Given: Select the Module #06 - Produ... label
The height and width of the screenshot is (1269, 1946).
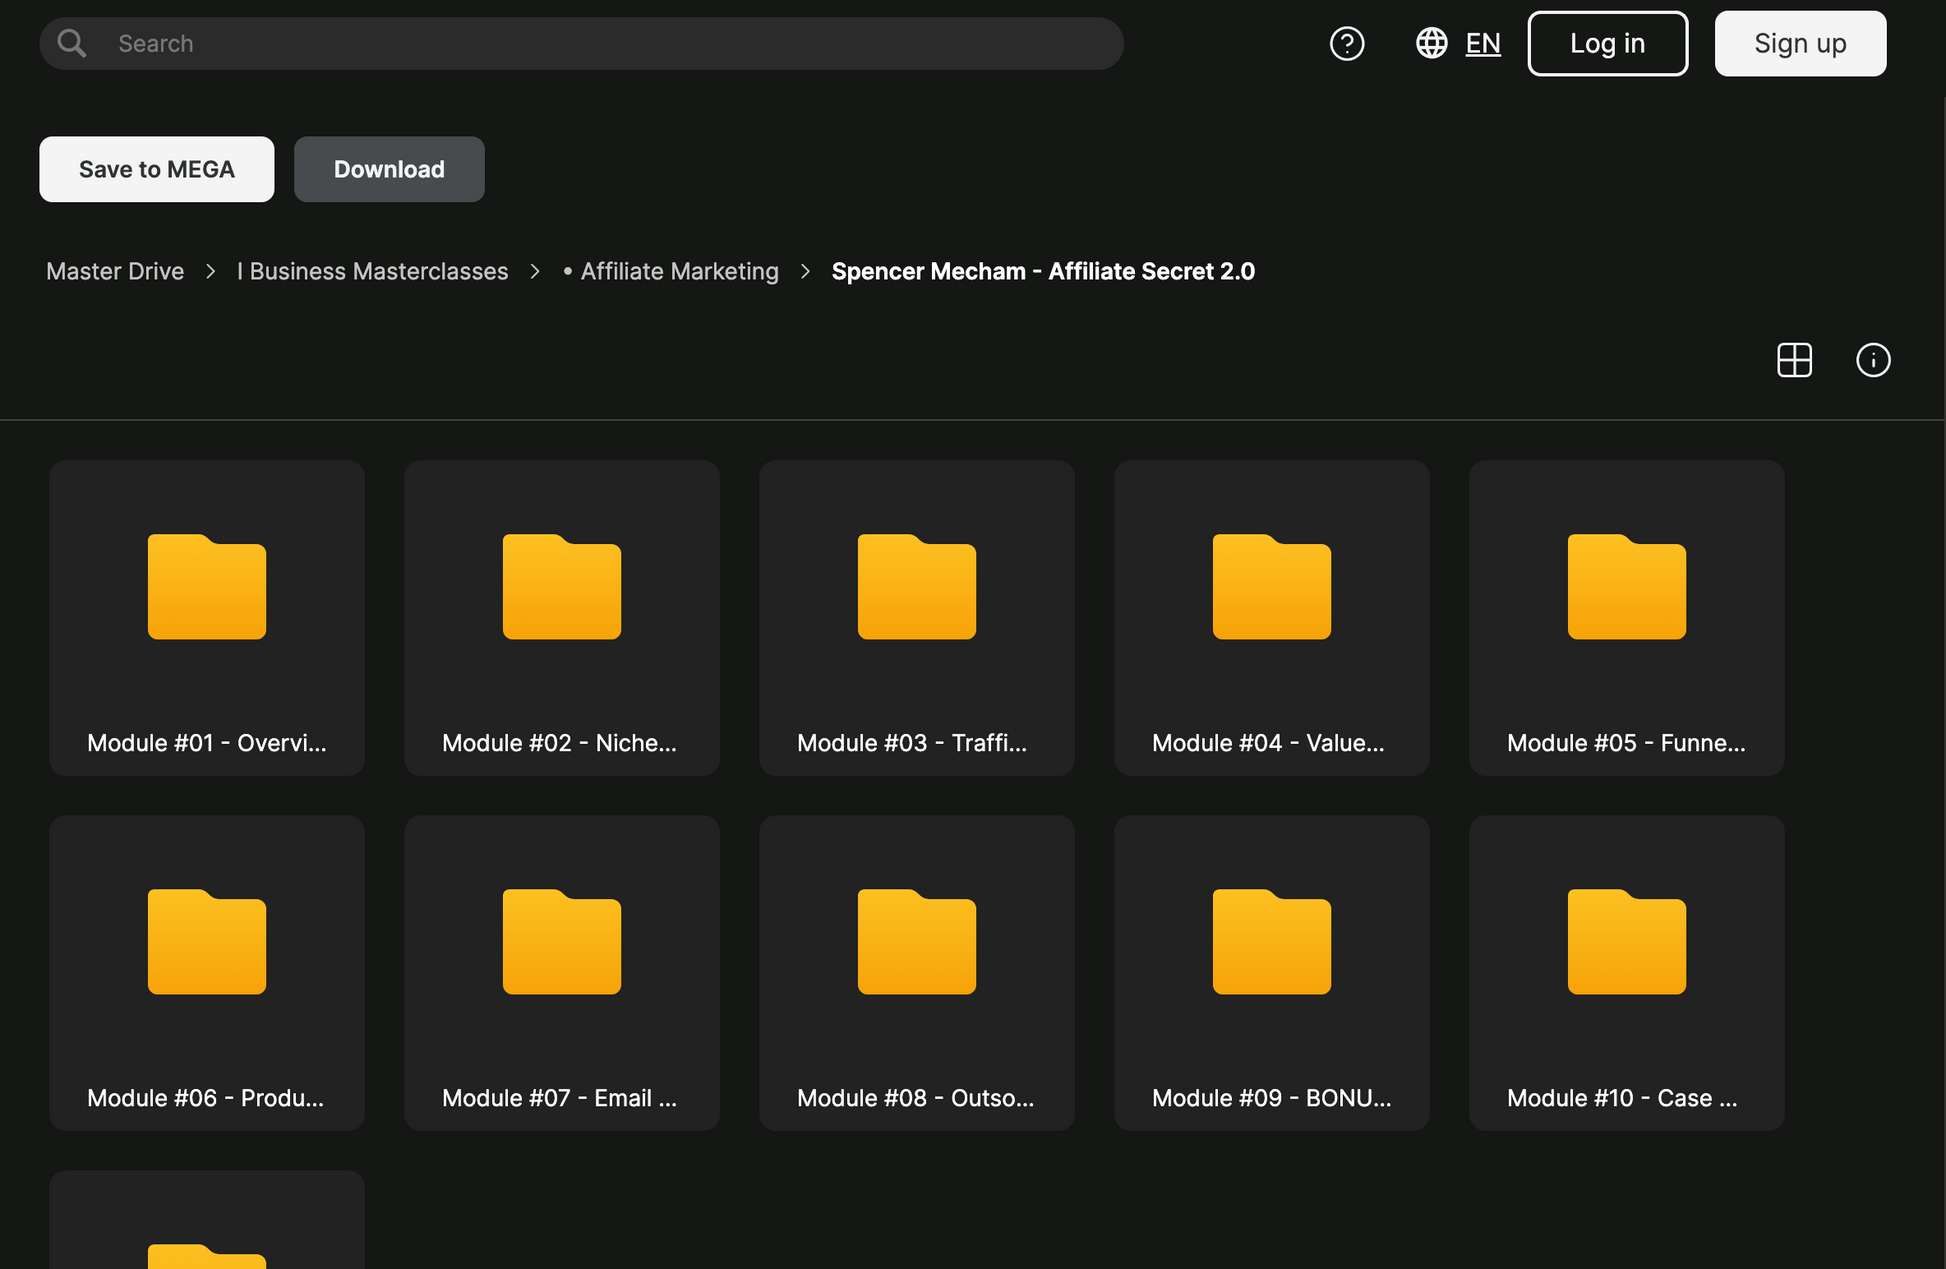Looking at the screenshot, I should (x=205, y=1098).
